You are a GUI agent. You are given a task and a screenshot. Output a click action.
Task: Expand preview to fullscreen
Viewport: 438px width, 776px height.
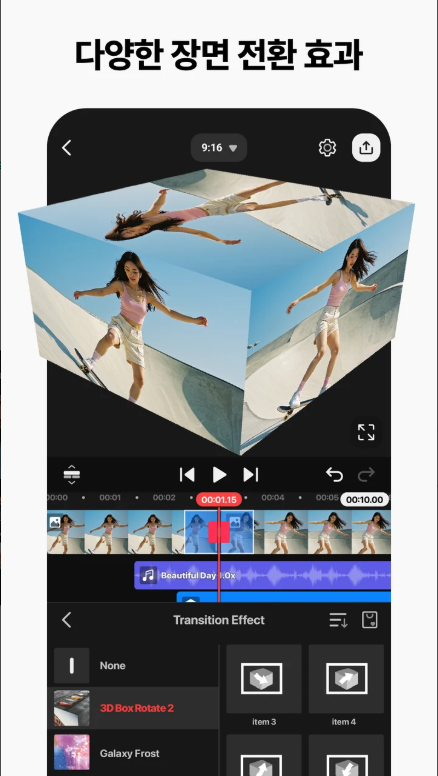coord(366,432)
